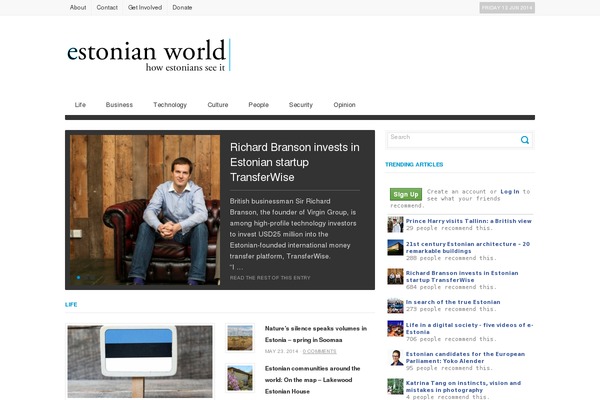Switch to the Security section
Viewport: 600px width, 400px height.
(x=301, y=105)
